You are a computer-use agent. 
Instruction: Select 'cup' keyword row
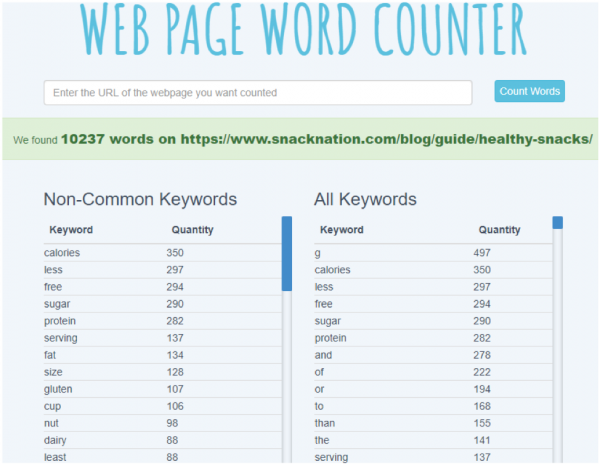click(163, 406)
